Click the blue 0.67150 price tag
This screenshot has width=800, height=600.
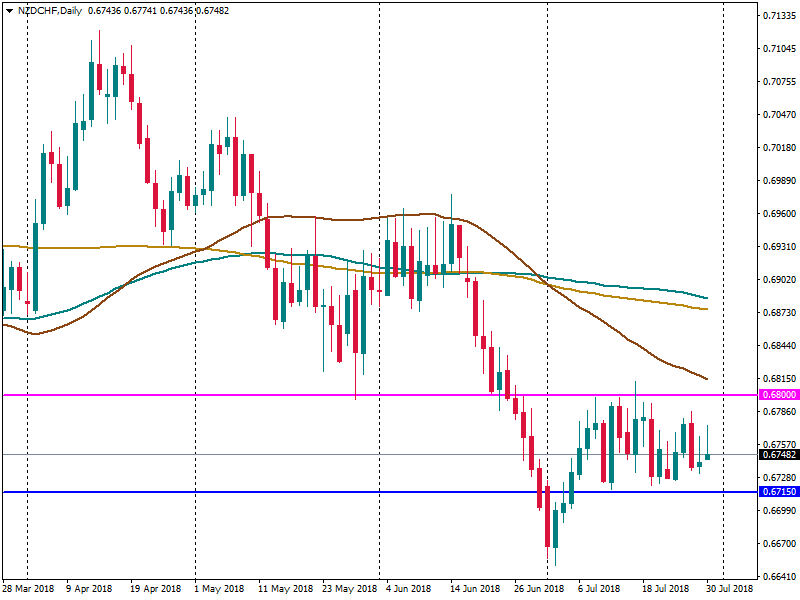point(777,492)
